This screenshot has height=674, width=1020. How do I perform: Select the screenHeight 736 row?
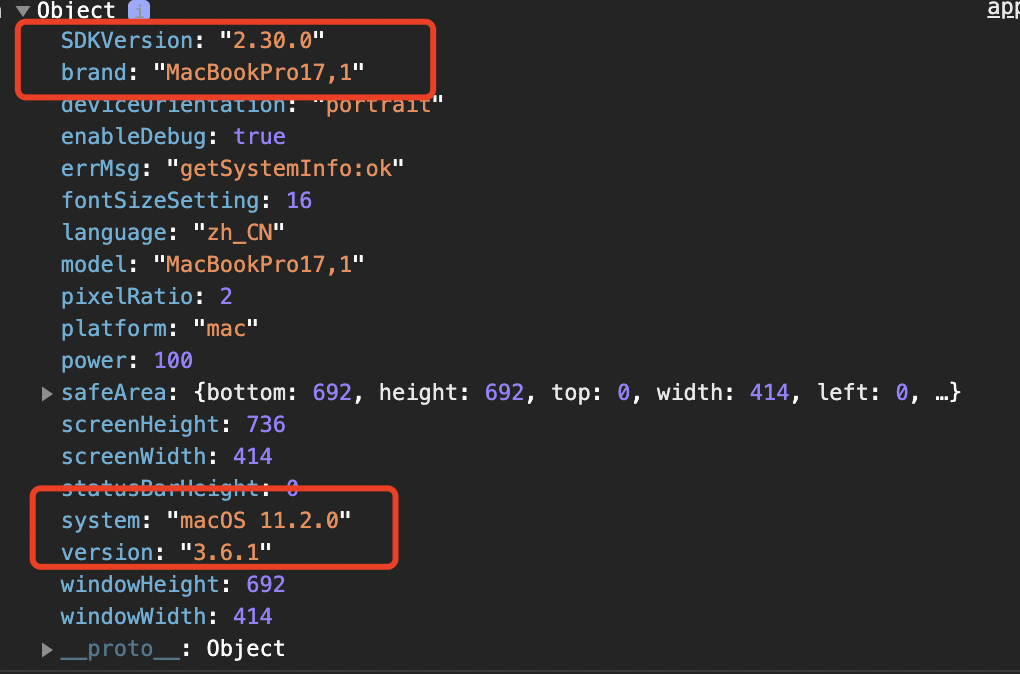pos(173,424)
